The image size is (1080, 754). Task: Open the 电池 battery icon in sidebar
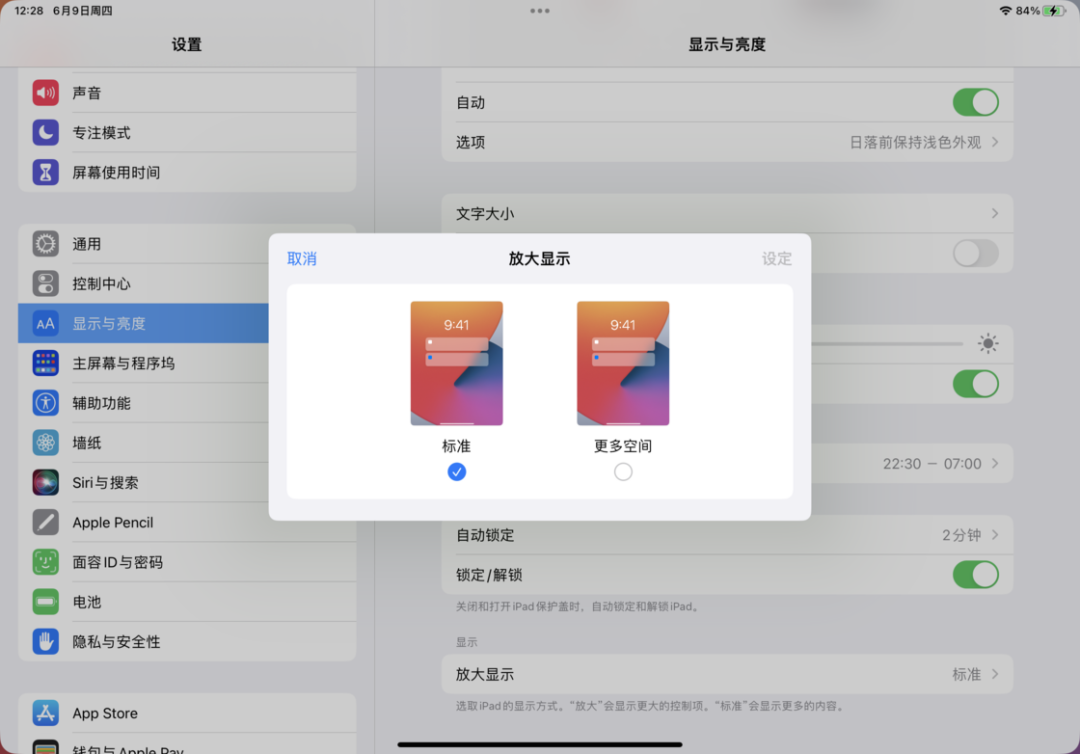[x=45, y=602]
